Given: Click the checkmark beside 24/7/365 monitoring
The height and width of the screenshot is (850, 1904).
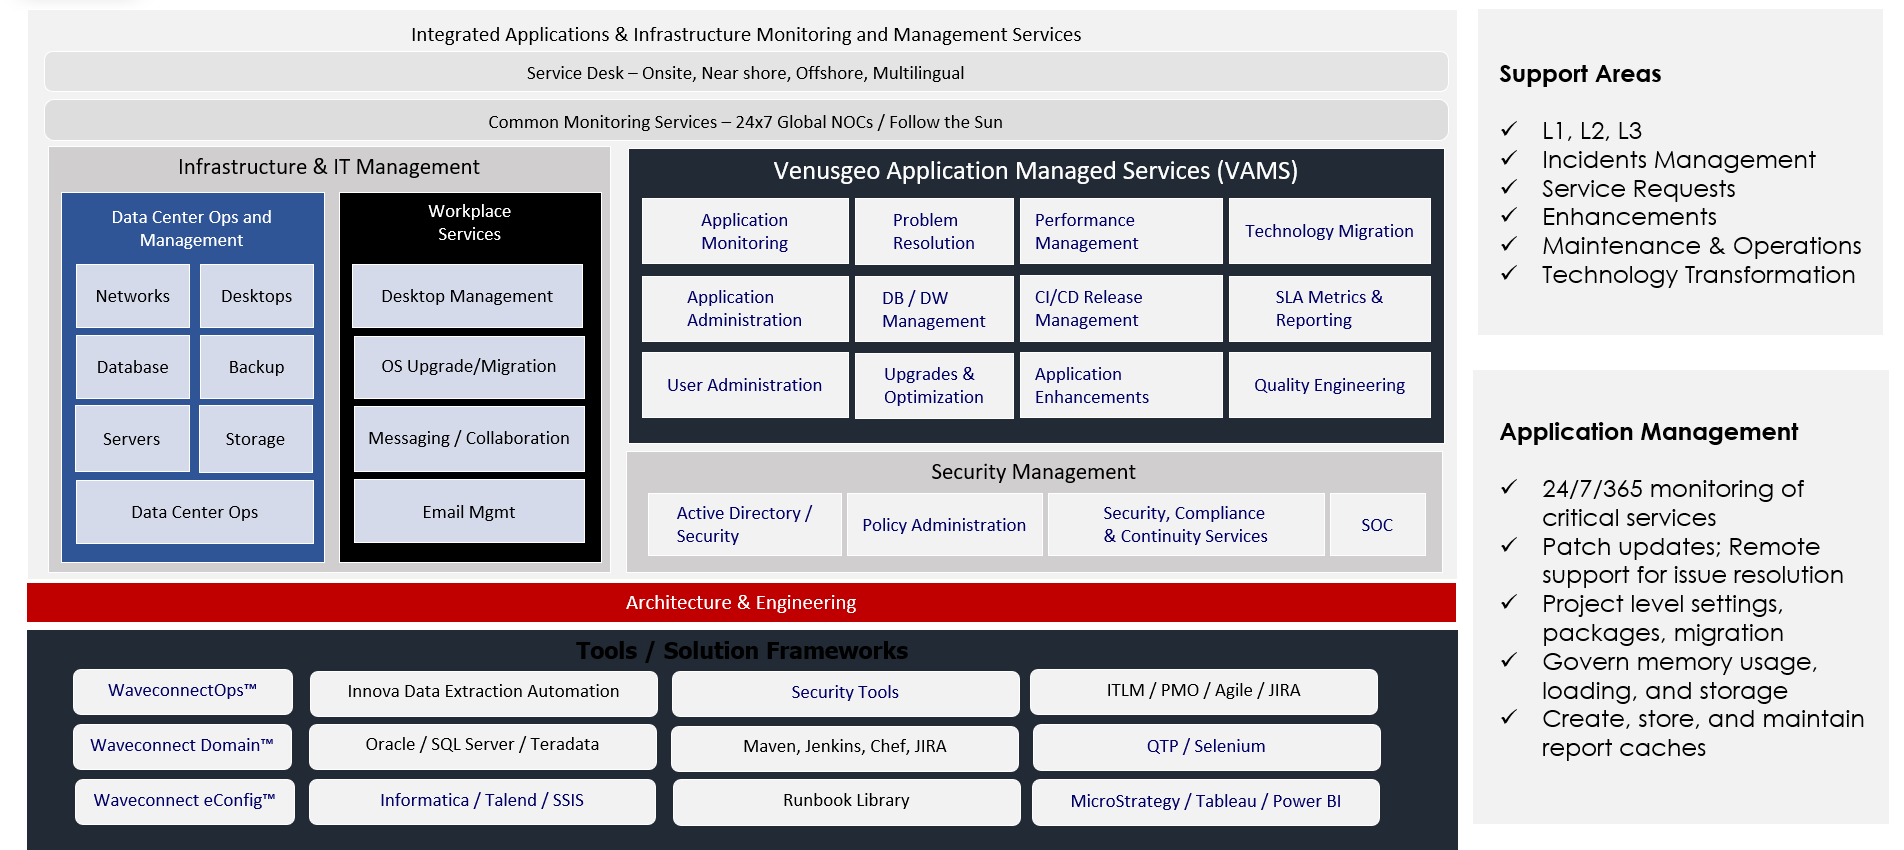Looking at the screenshot, I should [x=1509, y=487].
